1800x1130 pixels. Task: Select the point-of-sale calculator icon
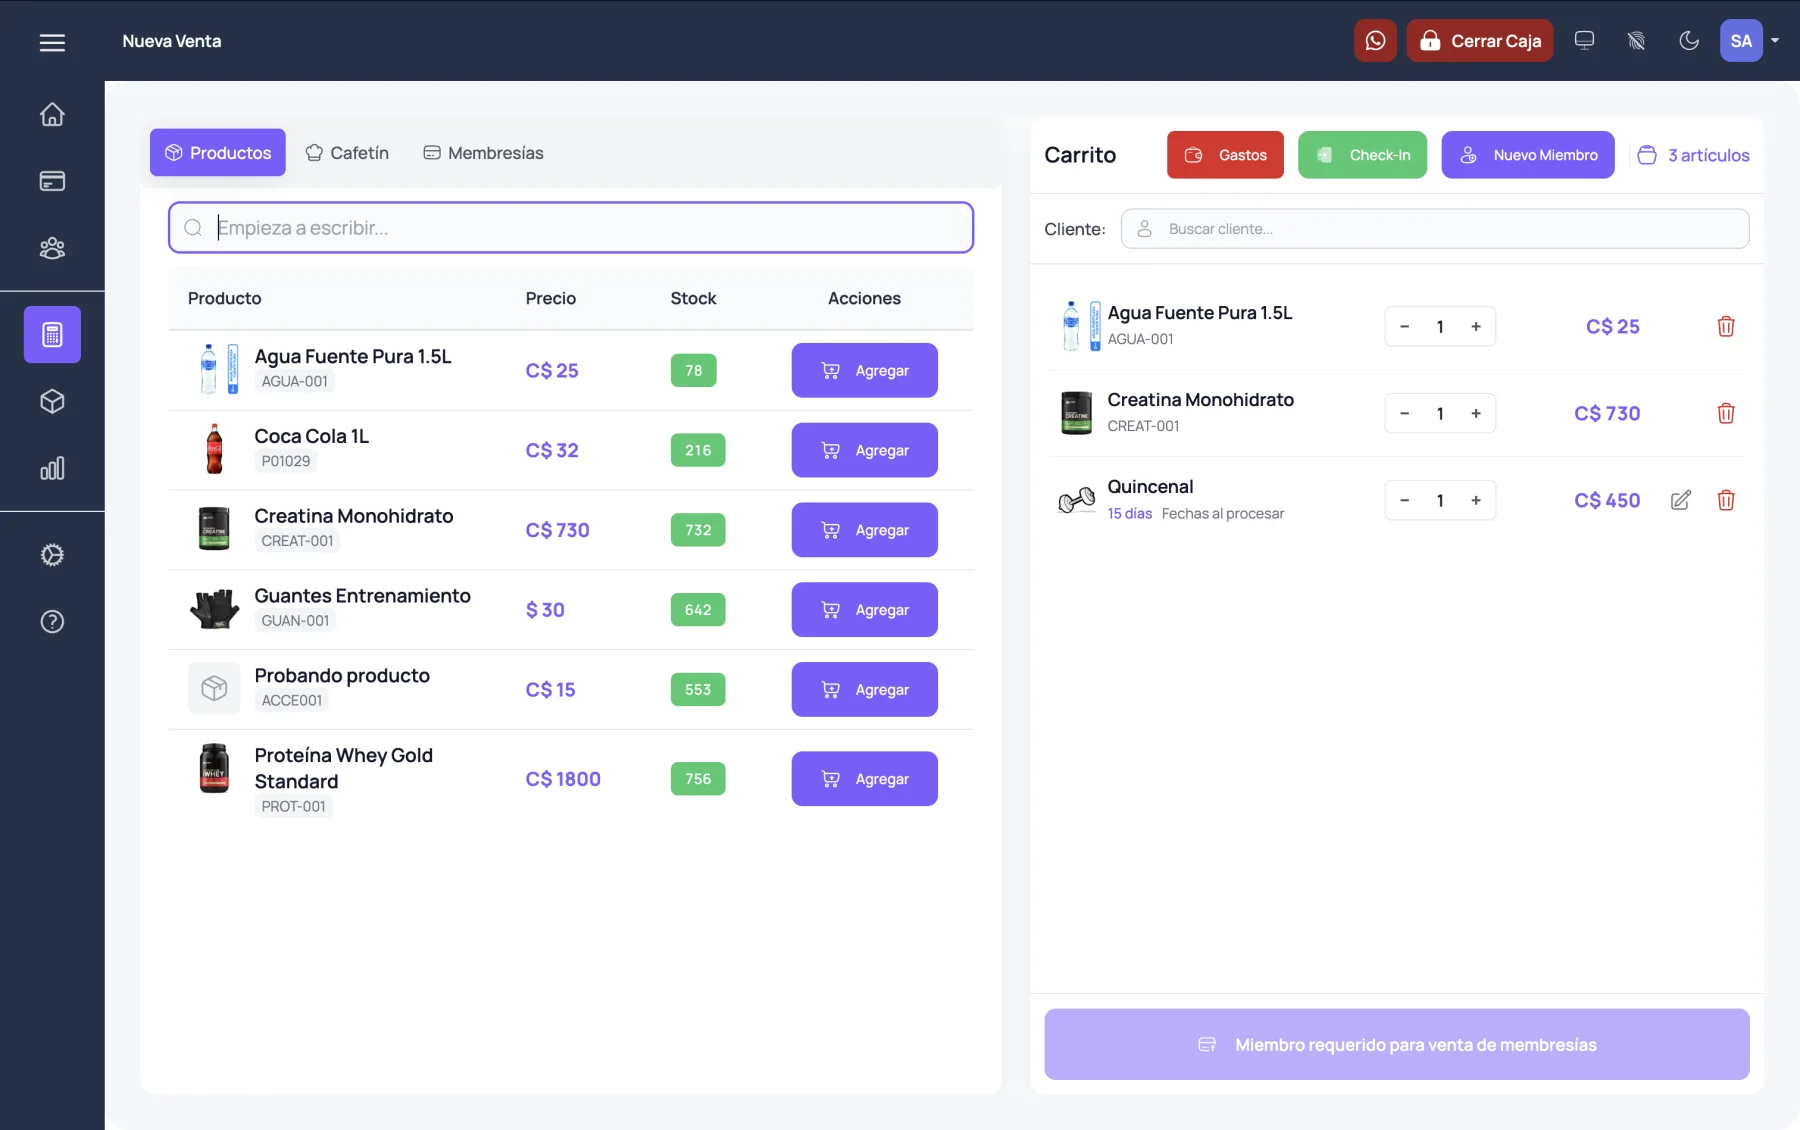click(x=52, y=334)
